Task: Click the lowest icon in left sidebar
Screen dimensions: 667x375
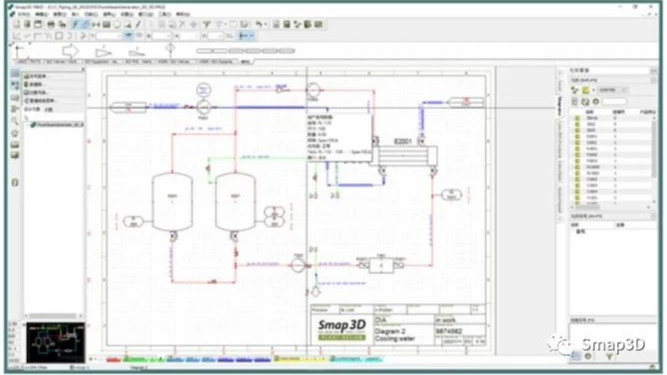Action: [x=15, y=183]
